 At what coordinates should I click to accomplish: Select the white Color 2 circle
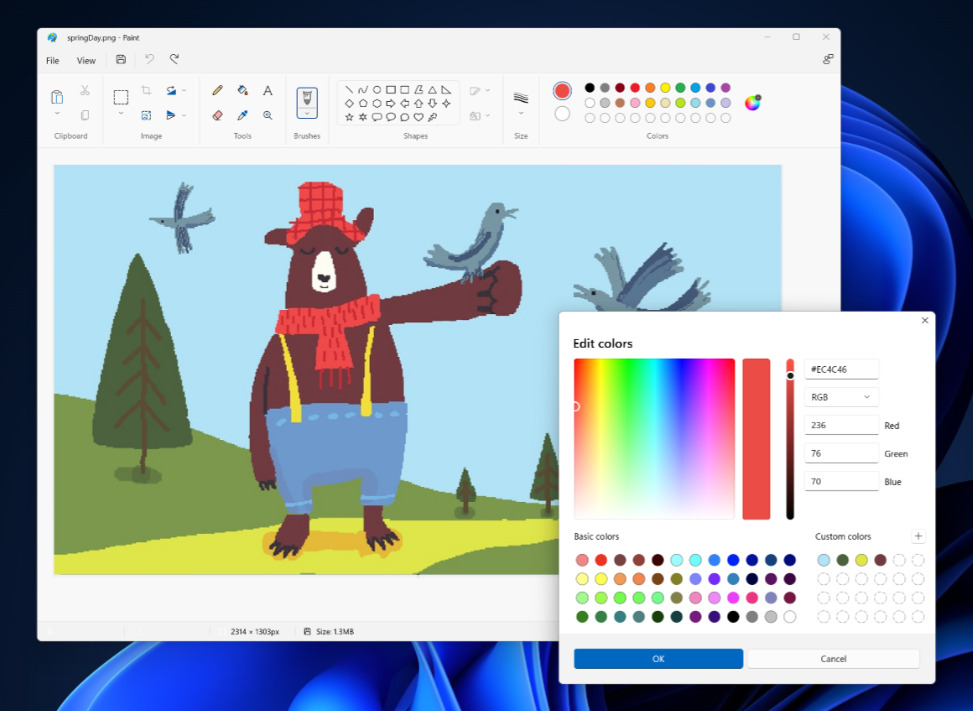(x=562, y=114)
